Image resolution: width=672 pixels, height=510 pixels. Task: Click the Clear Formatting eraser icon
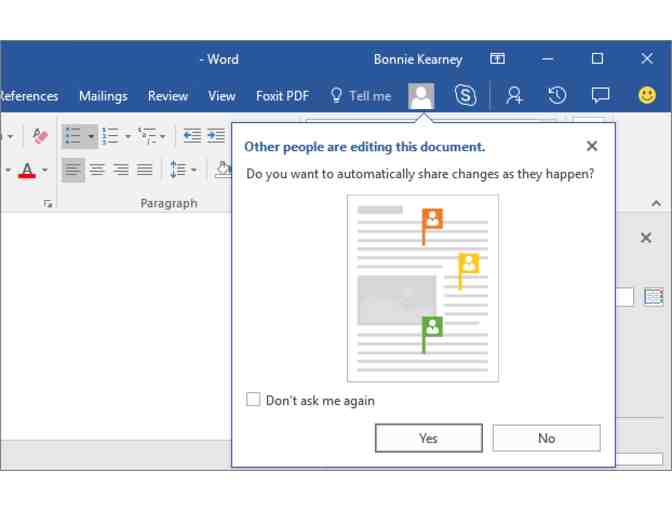coord(40,136)
